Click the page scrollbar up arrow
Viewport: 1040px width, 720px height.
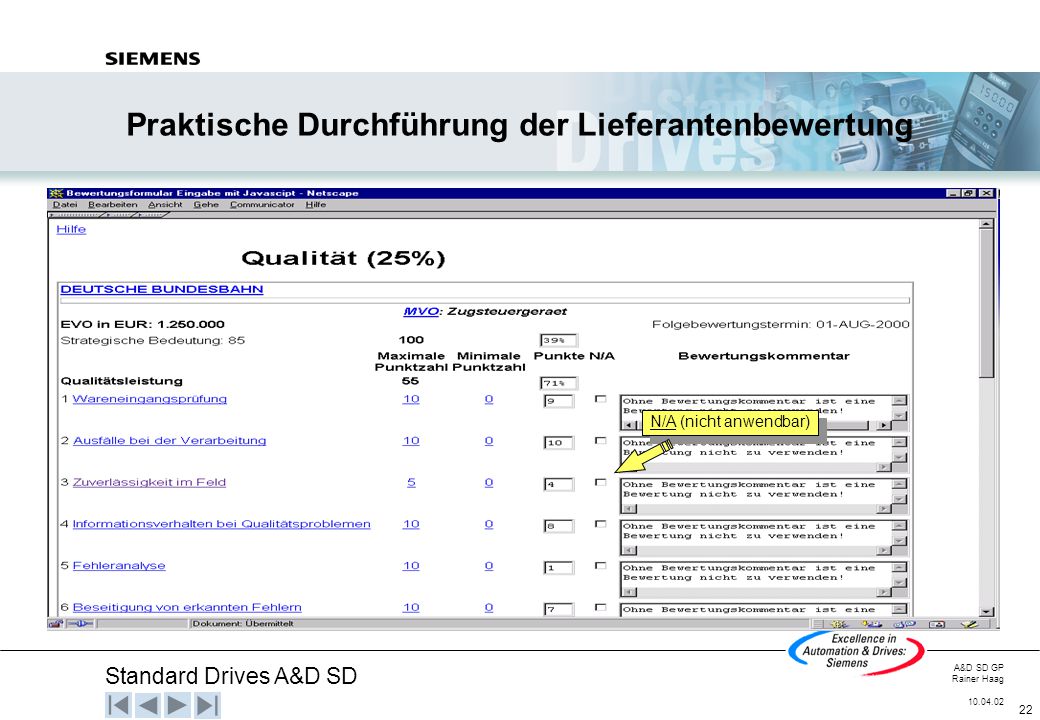(x=987, y=225)
